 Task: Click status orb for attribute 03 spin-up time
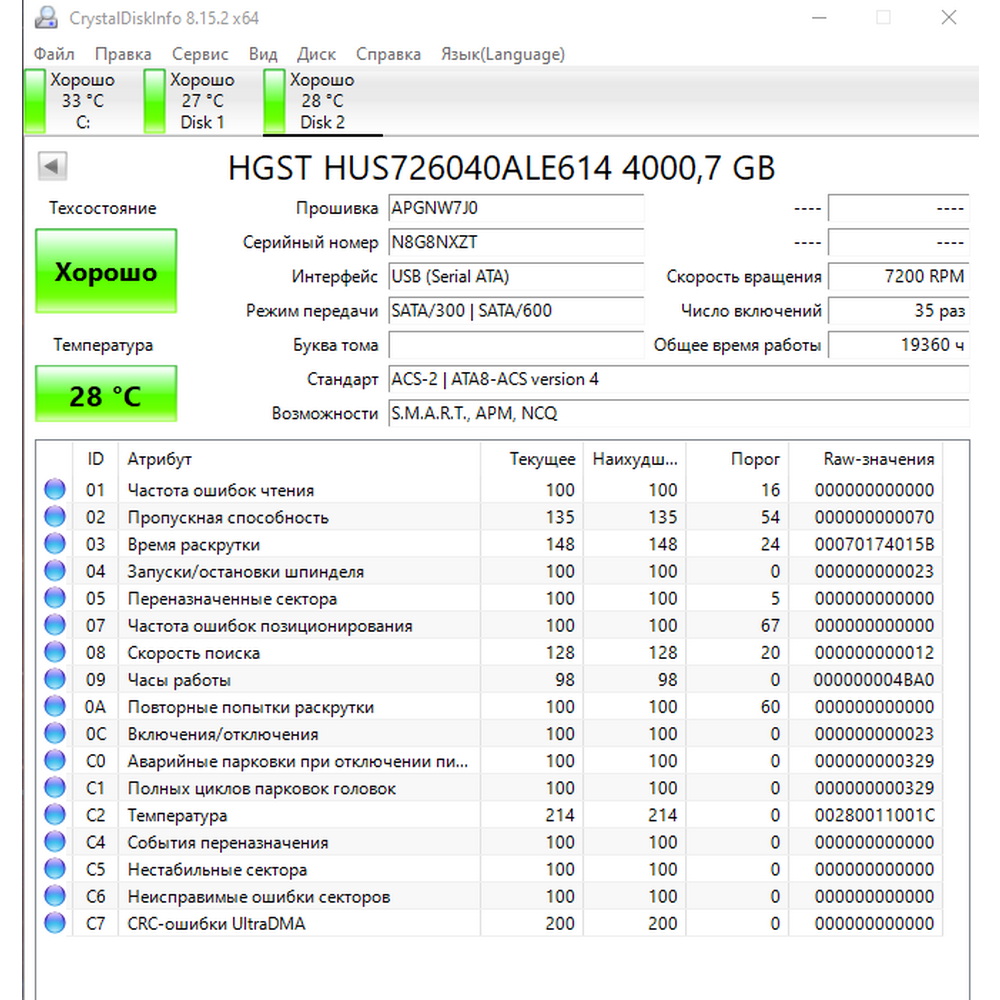point(55,543)
